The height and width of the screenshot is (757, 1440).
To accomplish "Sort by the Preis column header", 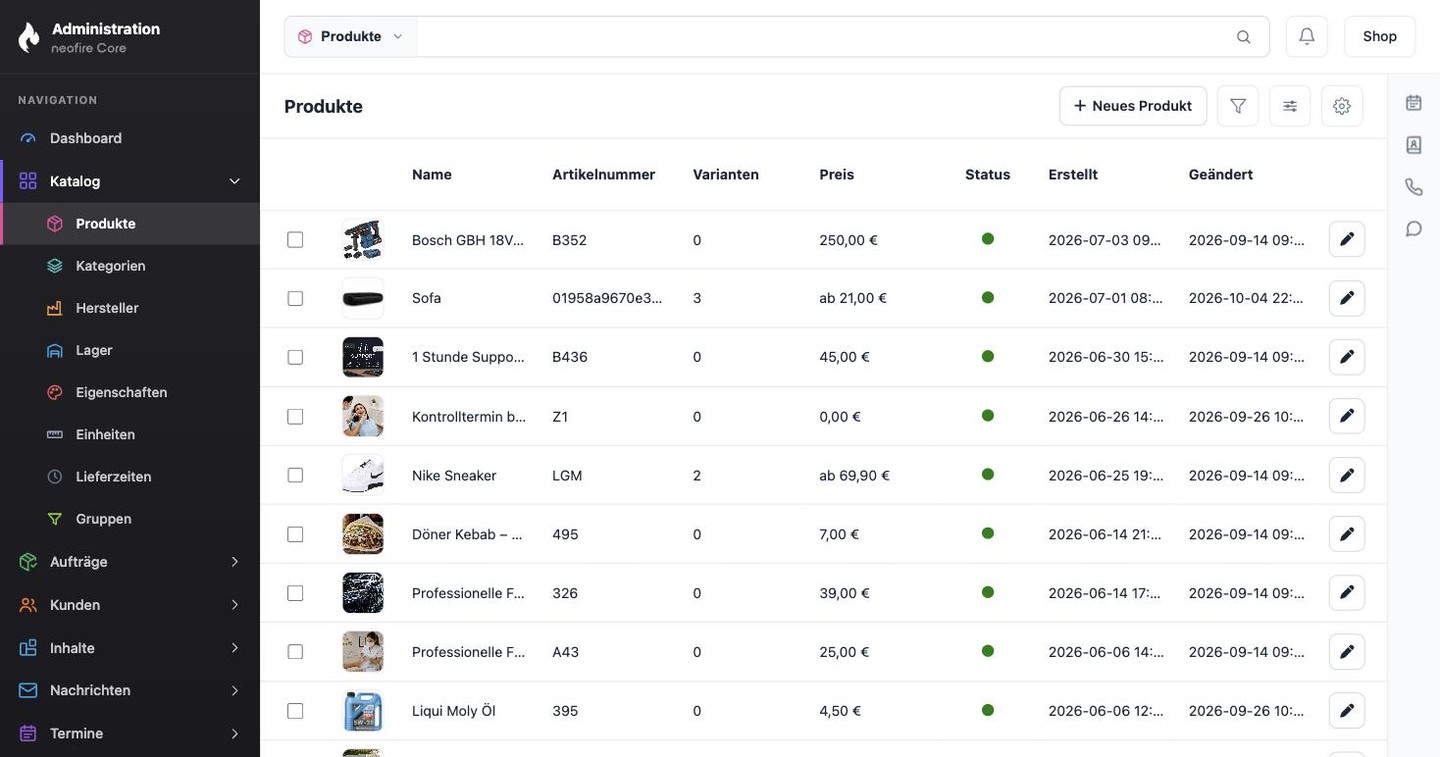I will (x=837, y=174).
